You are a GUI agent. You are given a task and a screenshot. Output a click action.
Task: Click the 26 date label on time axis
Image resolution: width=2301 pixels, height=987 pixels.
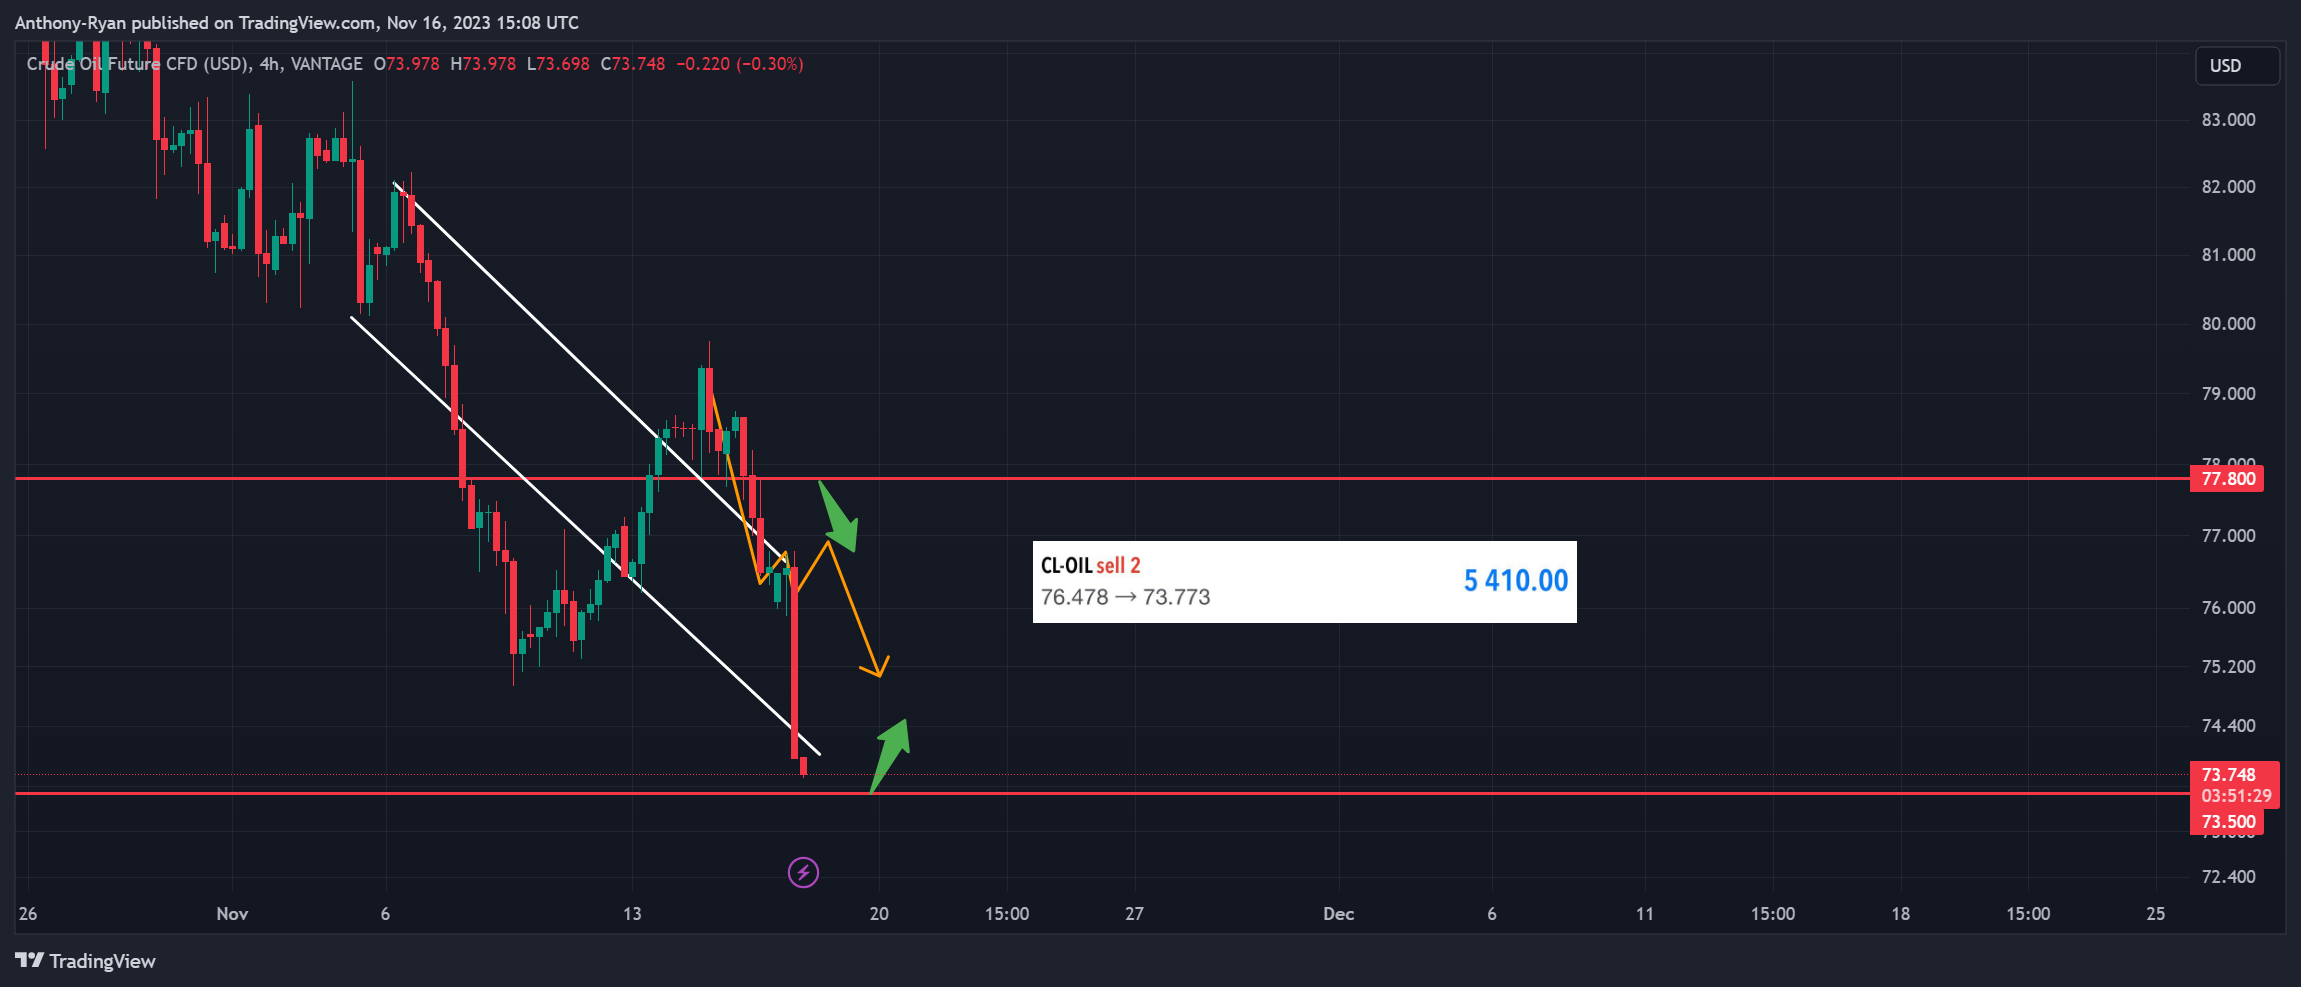coord(28,914)
